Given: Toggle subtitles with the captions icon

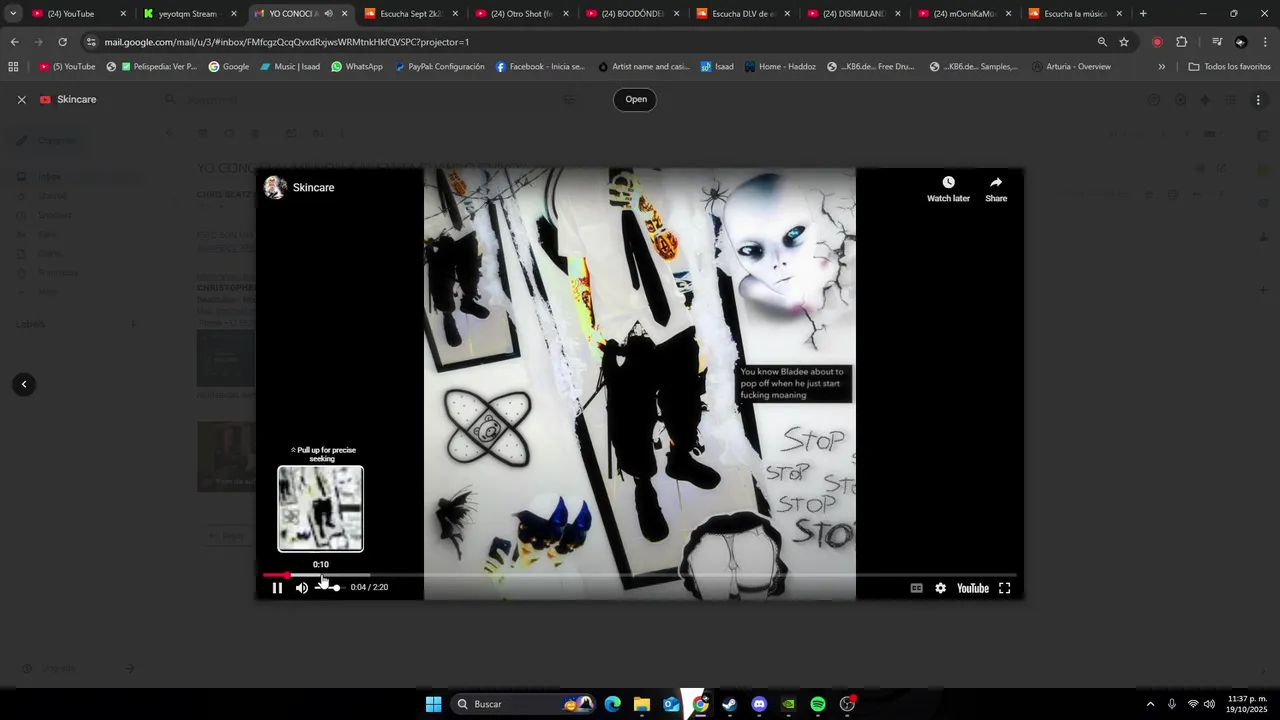Looking at the screenshot, I should pos(916,588).
